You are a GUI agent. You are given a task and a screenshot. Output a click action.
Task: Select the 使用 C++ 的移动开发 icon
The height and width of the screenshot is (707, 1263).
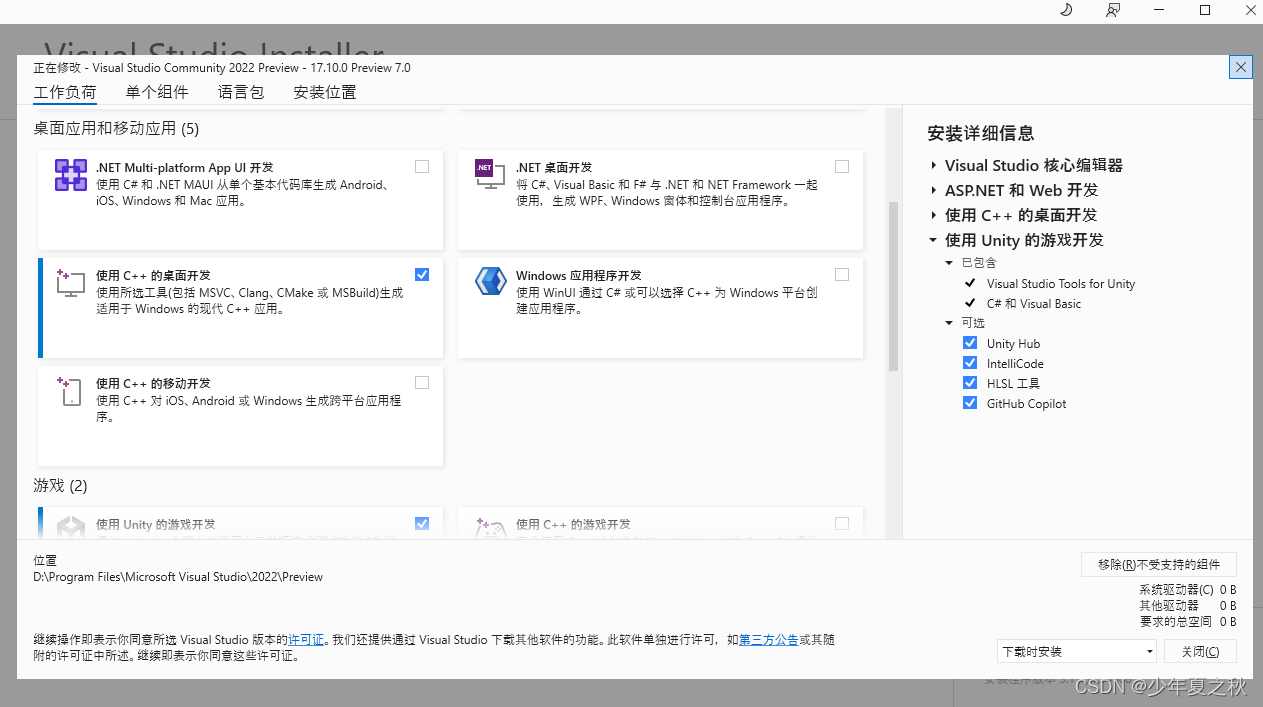click(70, 392)
